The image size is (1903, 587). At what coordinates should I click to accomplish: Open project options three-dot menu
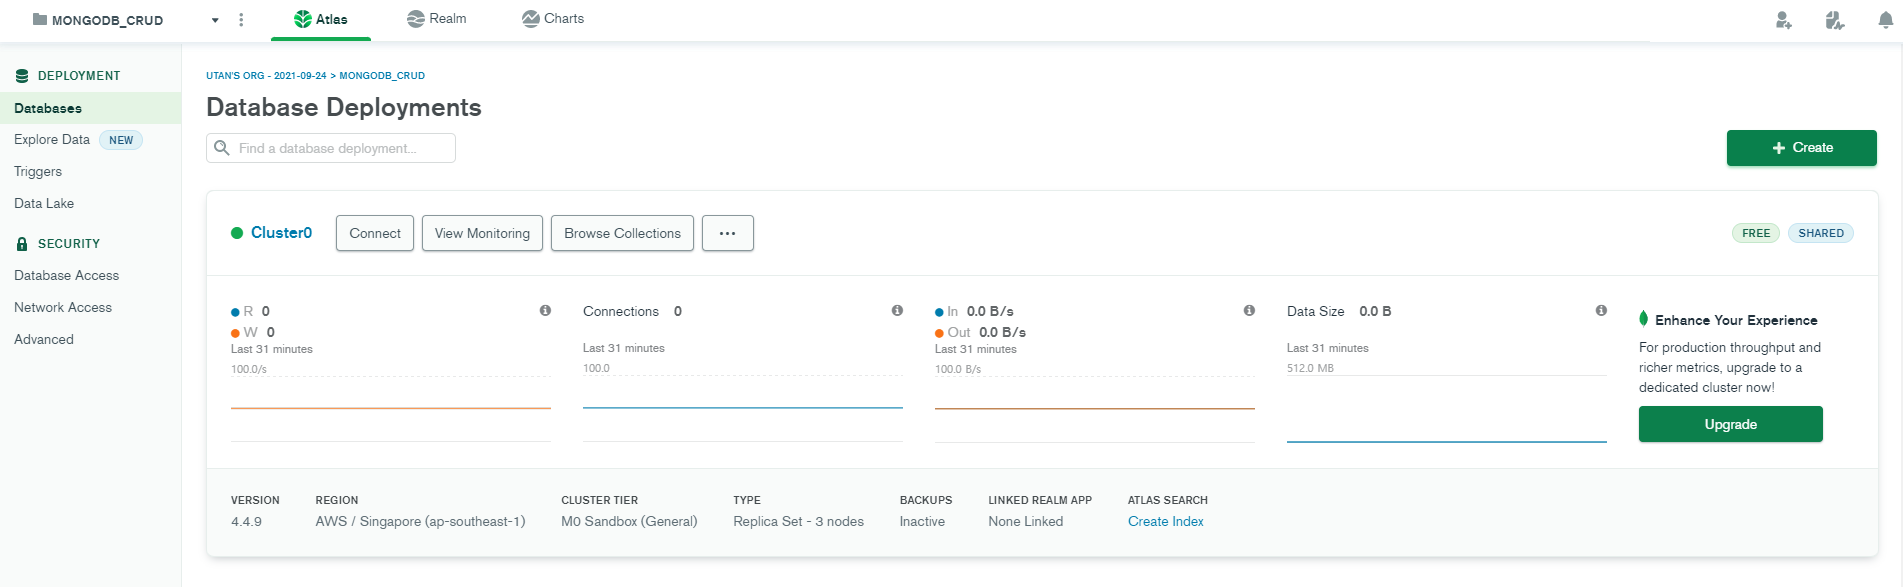(x=241, y=20)
